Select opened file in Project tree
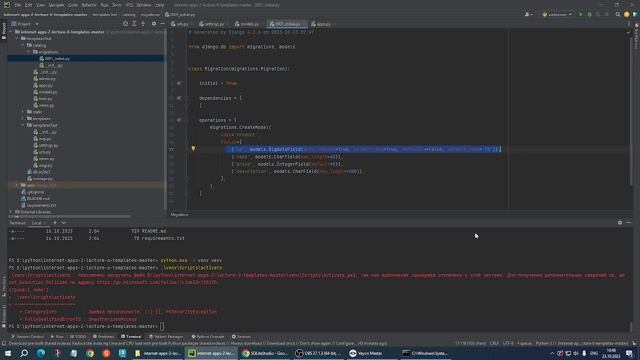 [x=125, y=24]
